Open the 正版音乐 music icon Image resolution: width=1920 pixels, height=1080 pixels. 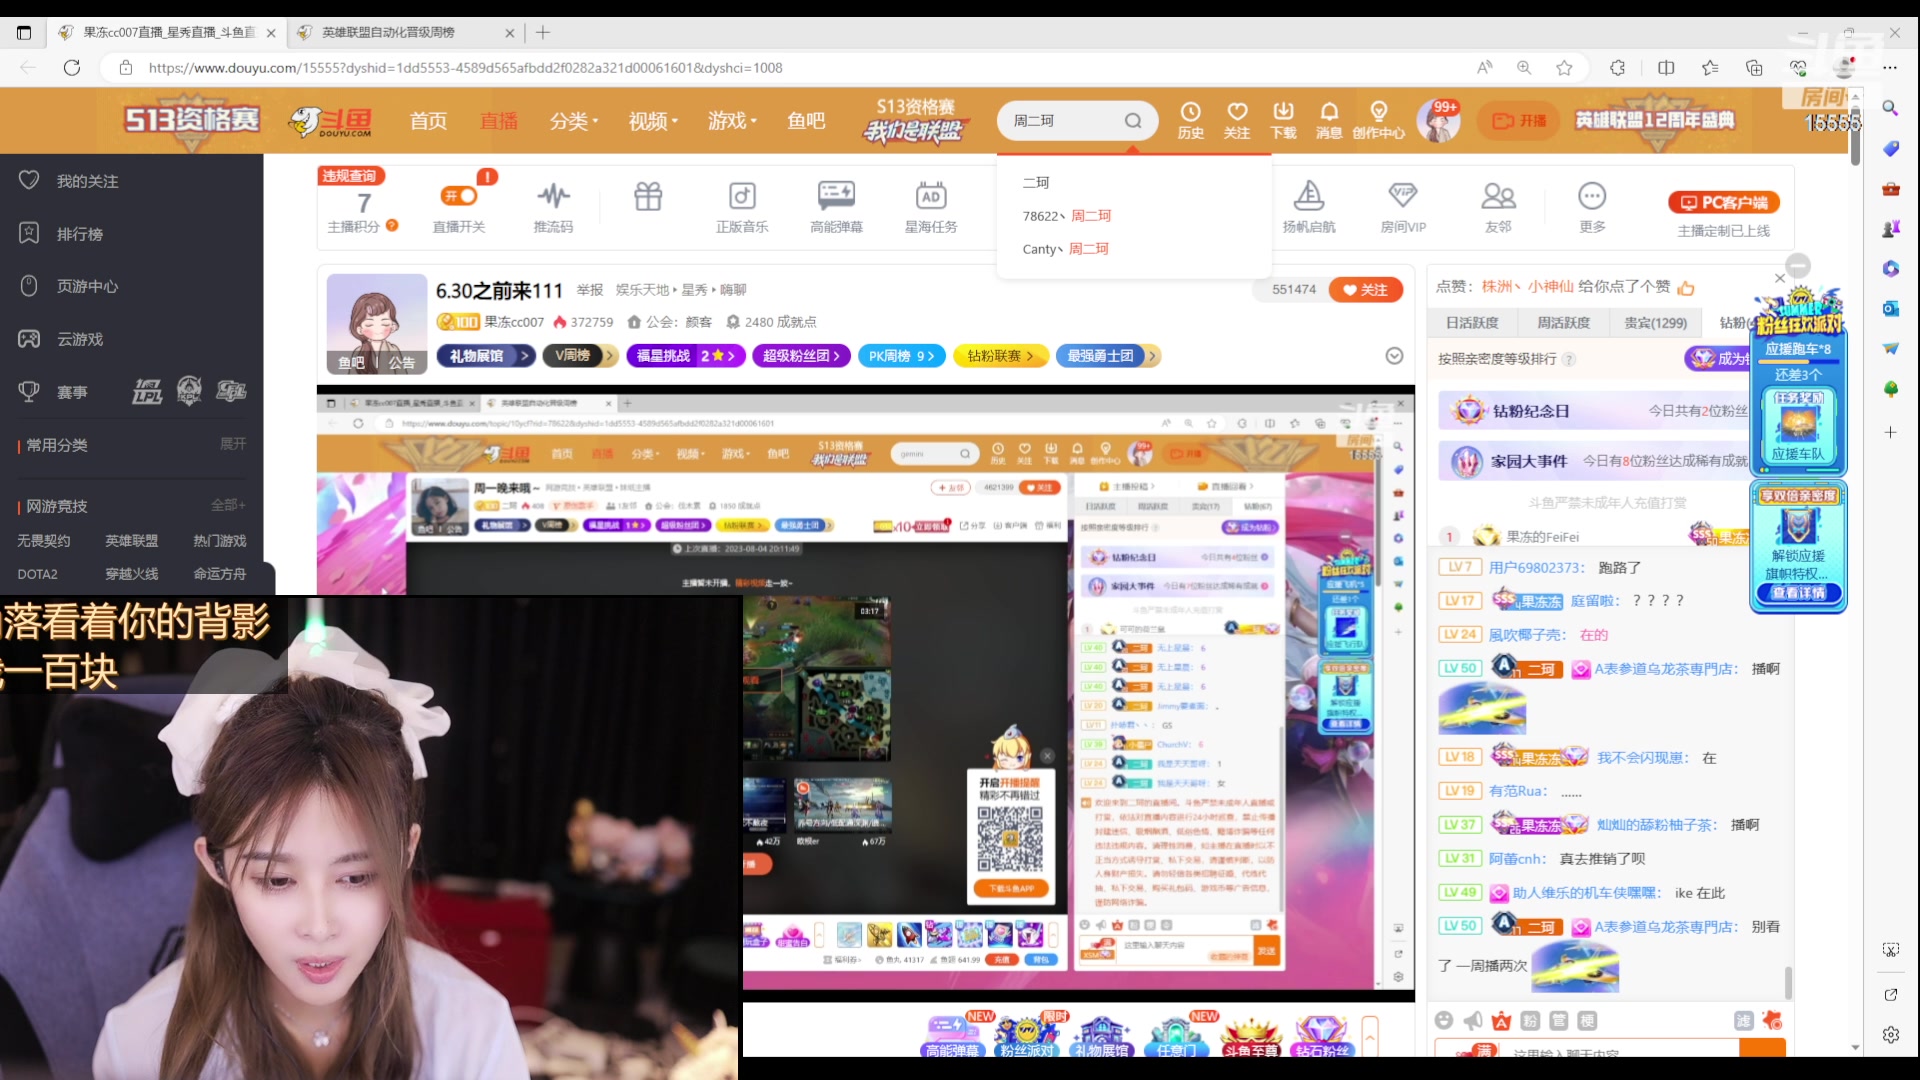click(x=742, y=207)
